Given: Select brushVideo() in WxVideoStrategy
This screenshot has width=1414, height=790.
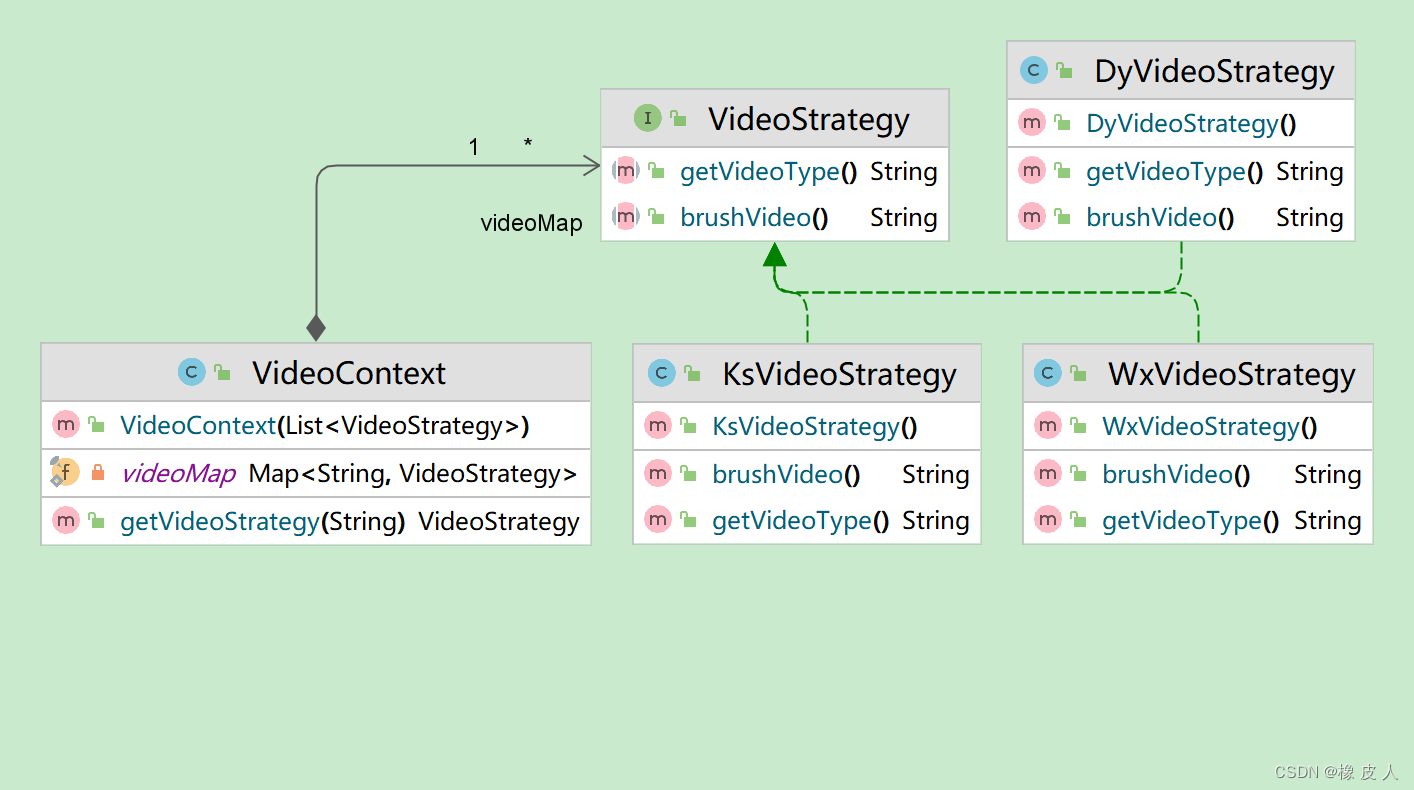Looking at the screenshot, I should pos(1198,475).
